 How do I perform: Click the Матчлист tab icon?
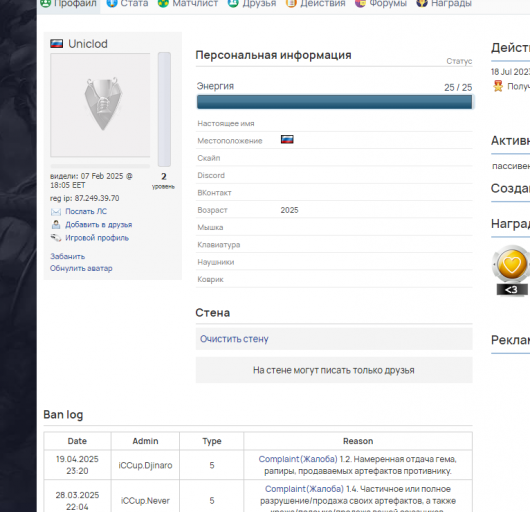click(x=163, y=3)
